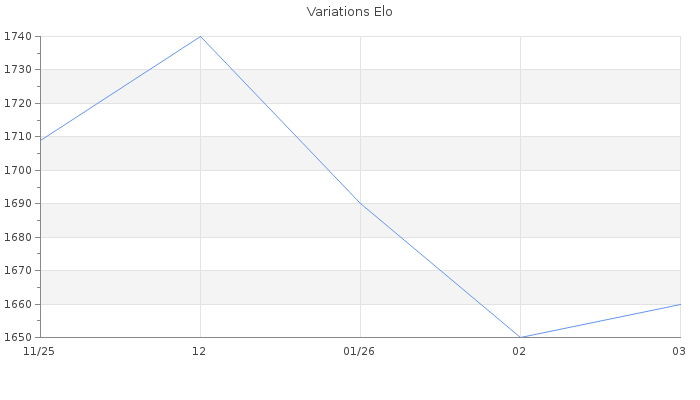Click the 1710 y-axis label
Viewport: 700px width, 400px height.
pyautogui.click(x=17, y=137)
